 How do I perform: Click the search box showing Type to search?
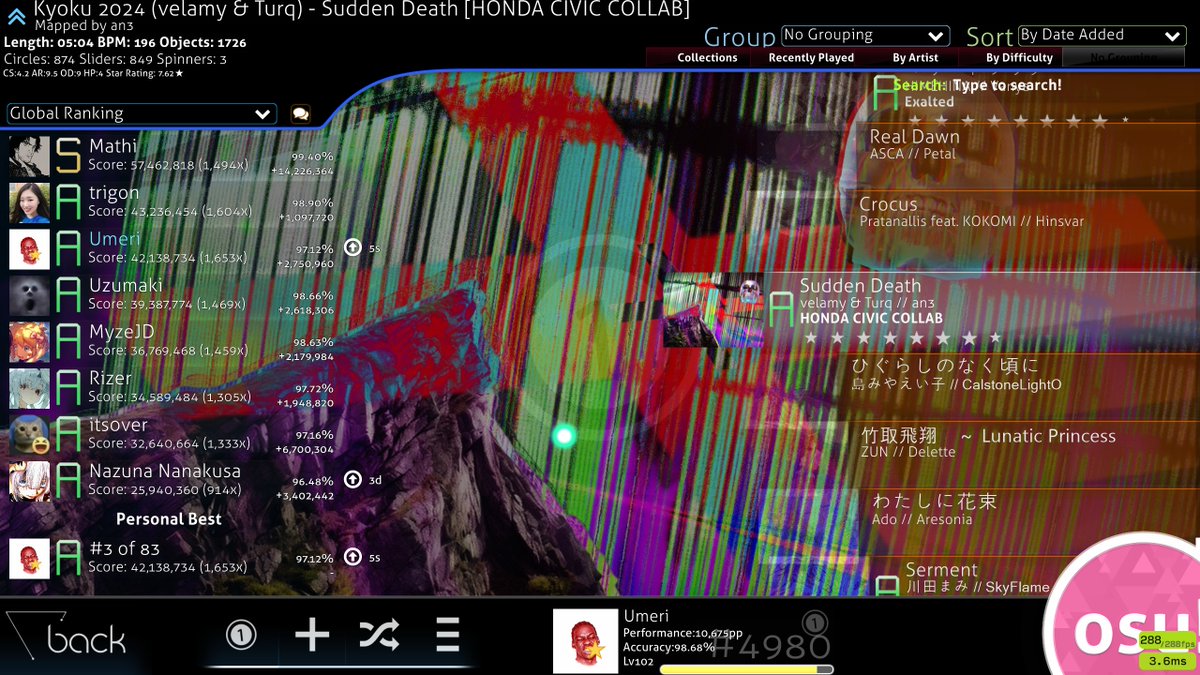point(977,86)
